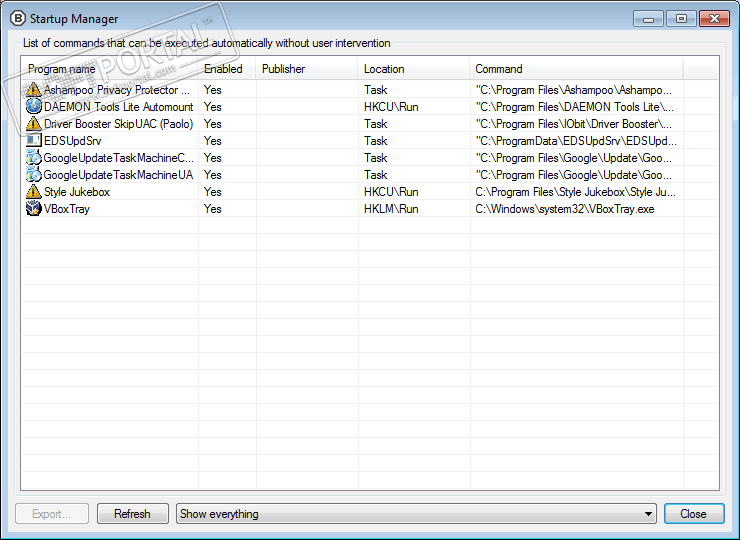Click the Startup Manager title bar logo
The width and height of the screenshot is (740, 540).
pos(17,18)
